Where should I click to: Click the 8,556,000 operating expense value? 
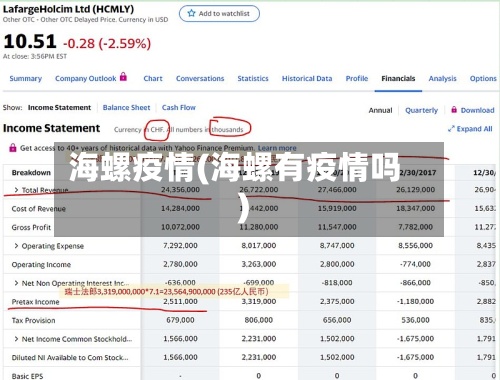point(415,246)
